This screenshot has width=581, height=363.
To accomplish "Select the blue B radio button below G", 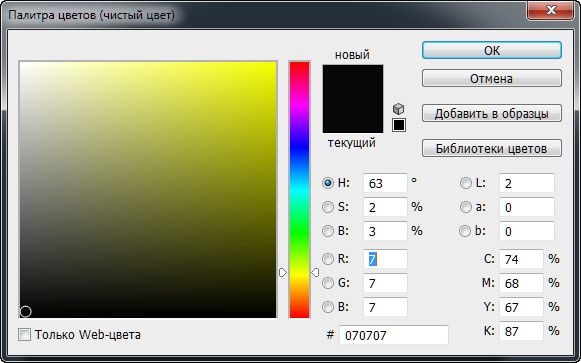I will [x=328, y=307].
